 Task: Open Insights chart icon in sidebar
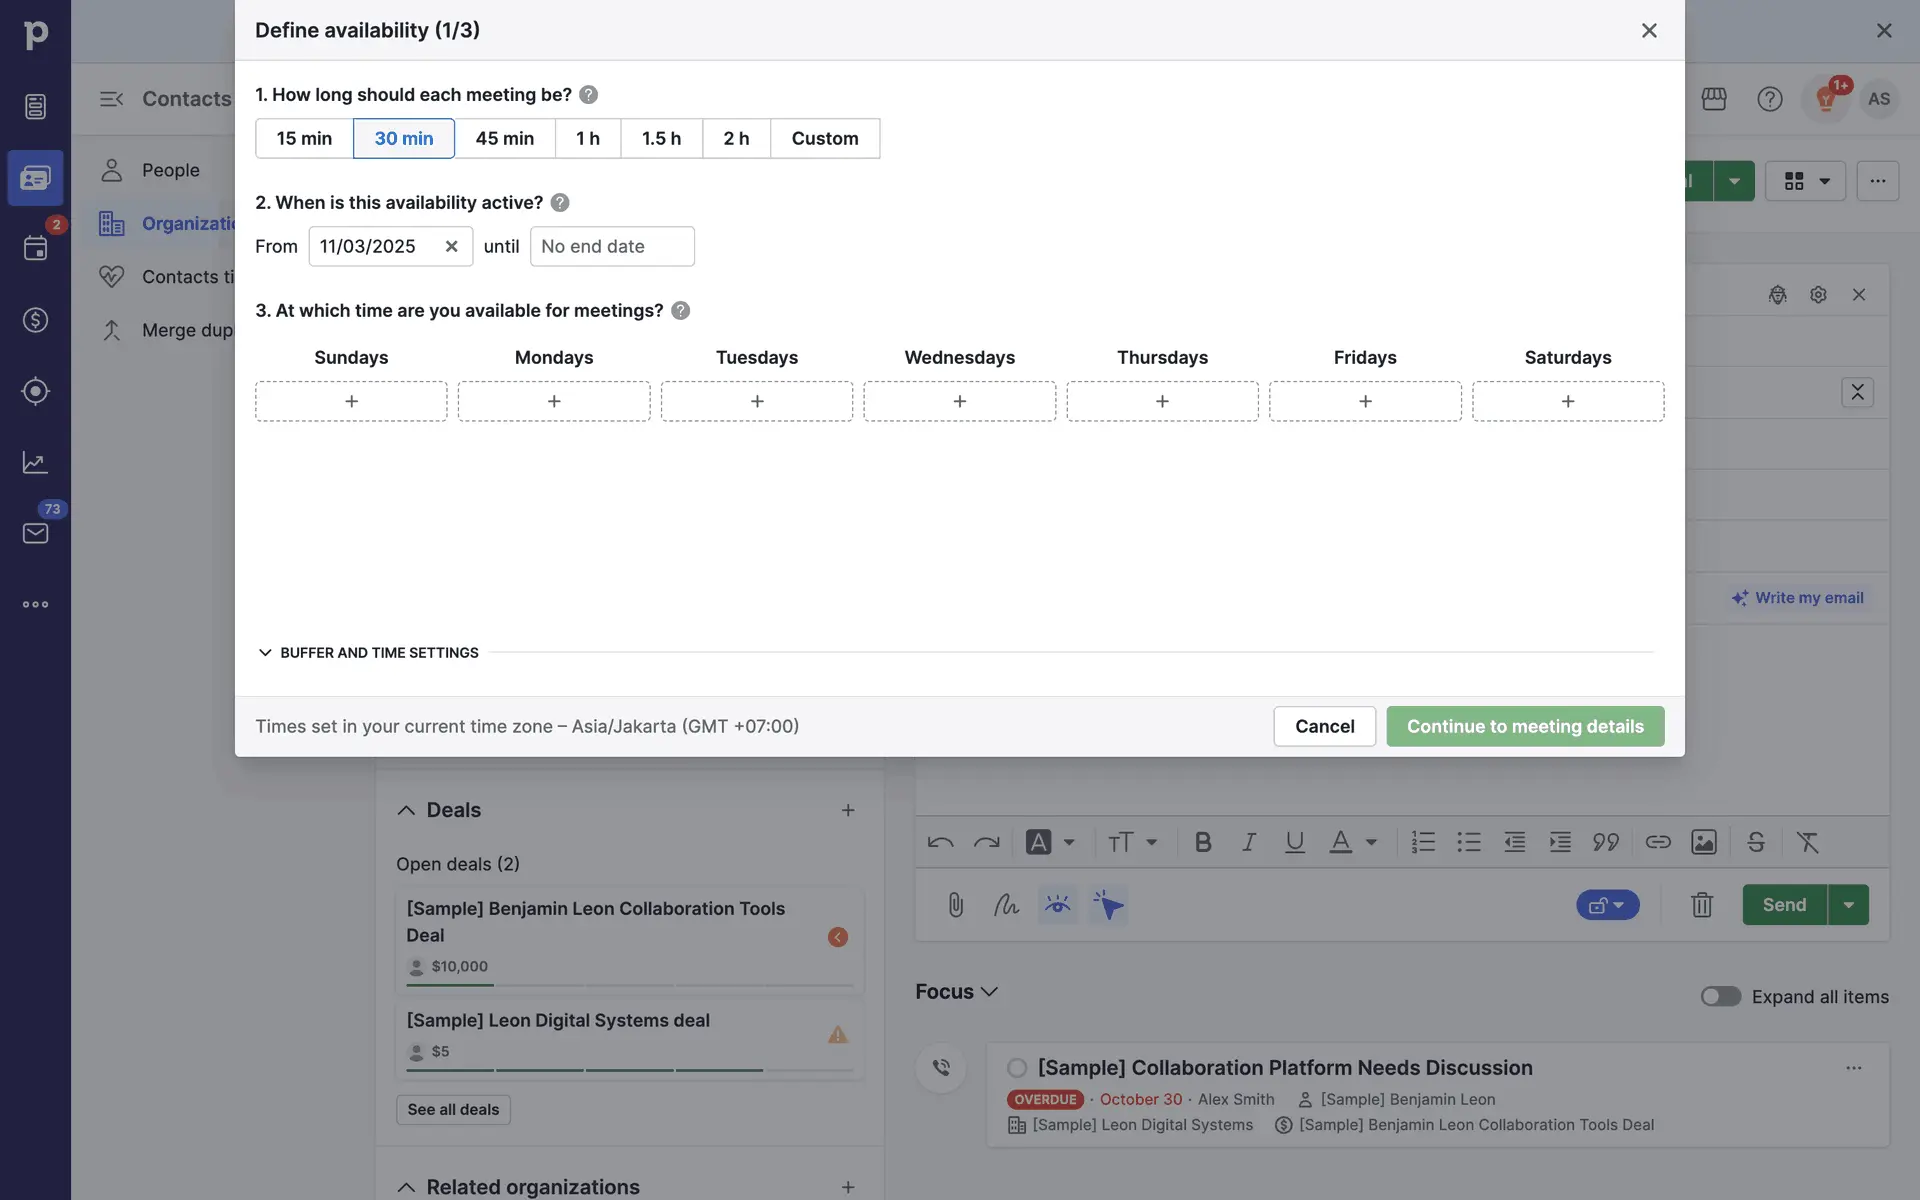tap(35, 462)
